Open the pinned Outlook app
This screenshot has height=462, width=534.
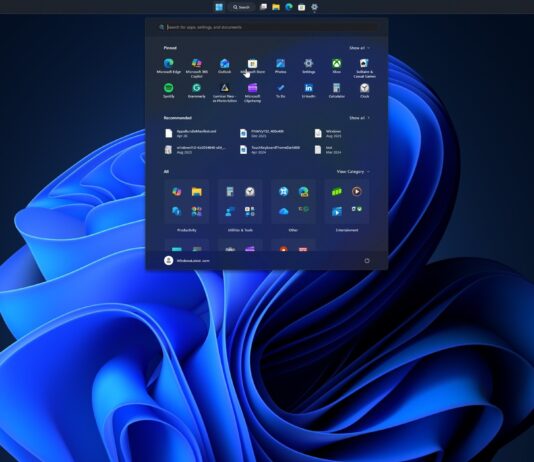pos(224,66)
